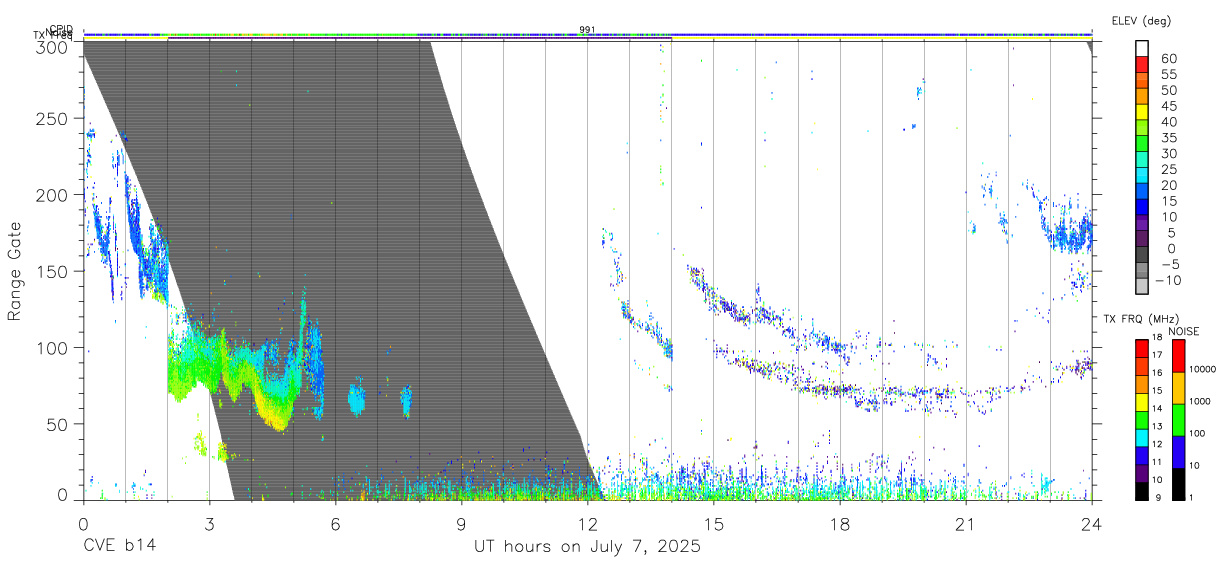Click the 50 label in ELEV legend
1228x567 pixels.
[1168, 90]
